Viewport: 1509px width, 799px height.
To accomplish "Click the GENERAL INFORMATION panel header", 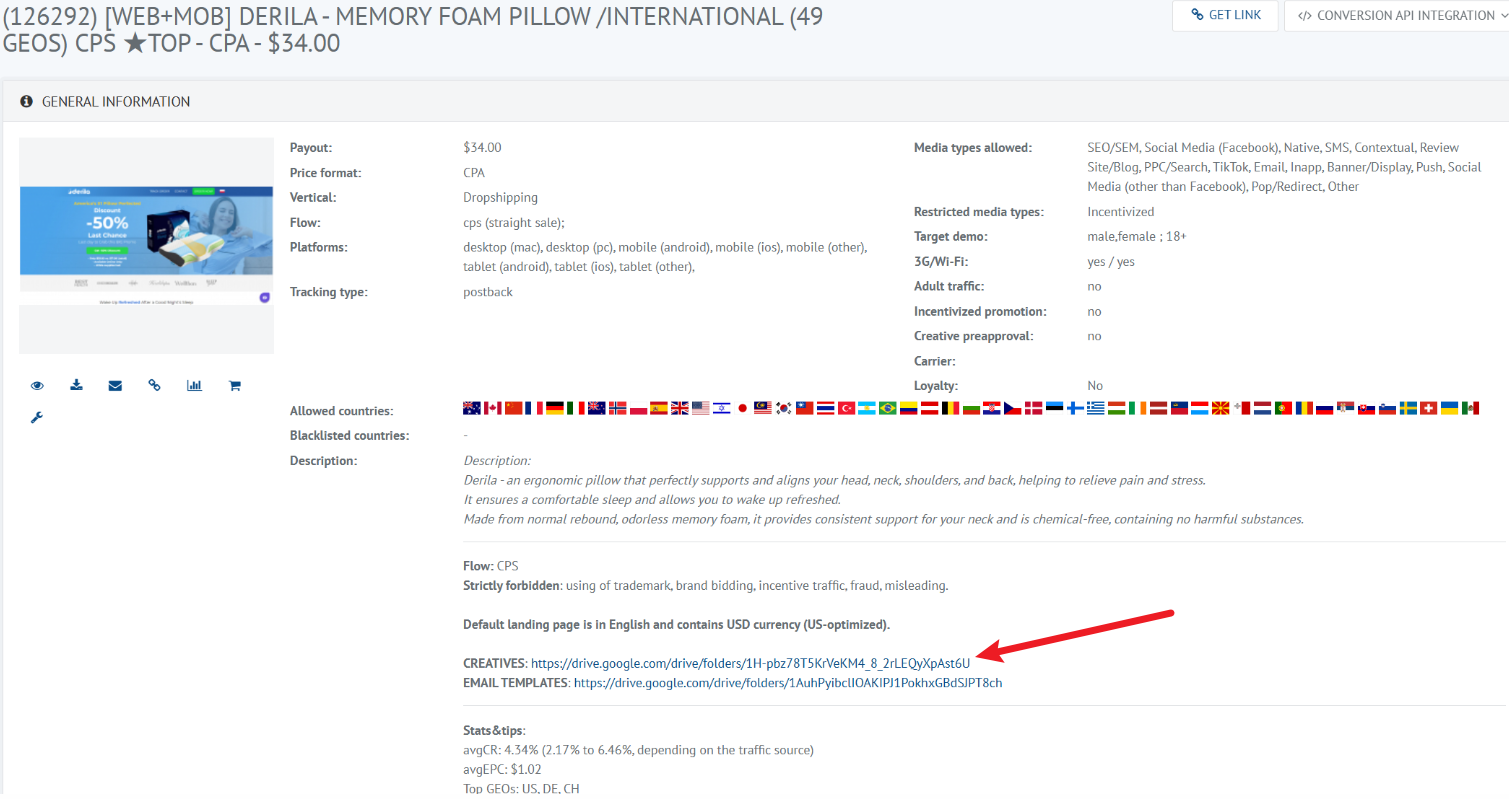I will pyautogui.click(x=116, y=102).
